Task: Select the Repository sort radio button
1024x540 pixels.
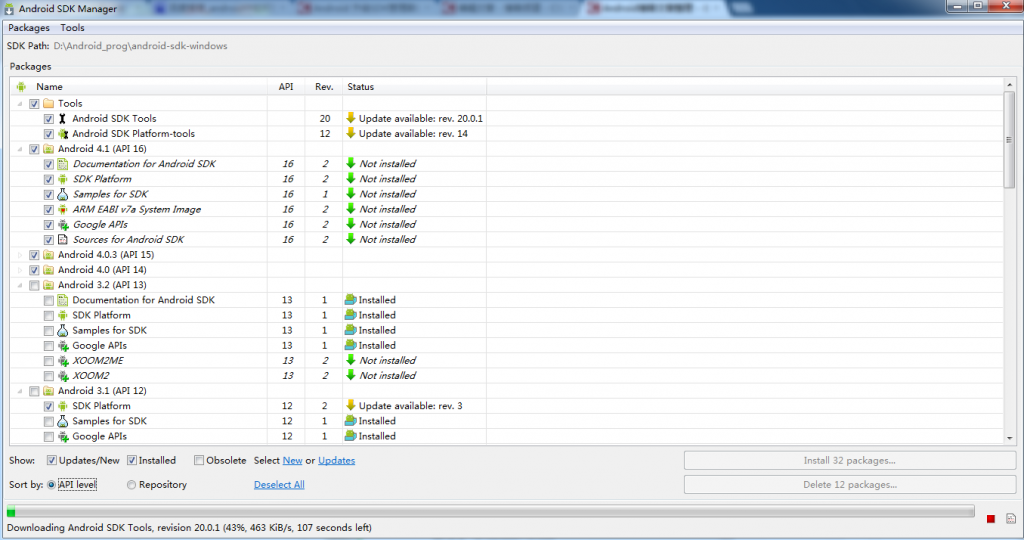Action: [x=131, y=484]
